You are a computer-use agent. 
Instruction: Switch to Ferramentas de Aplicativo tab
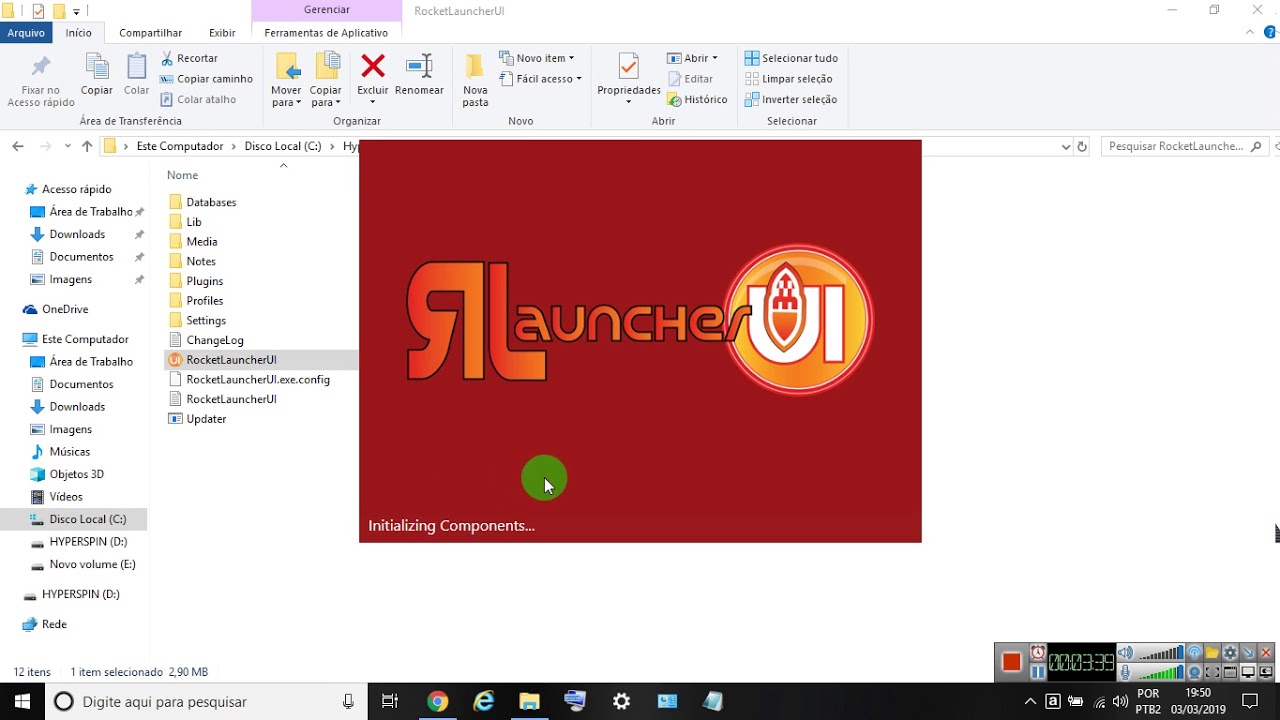tap(326, 33)
